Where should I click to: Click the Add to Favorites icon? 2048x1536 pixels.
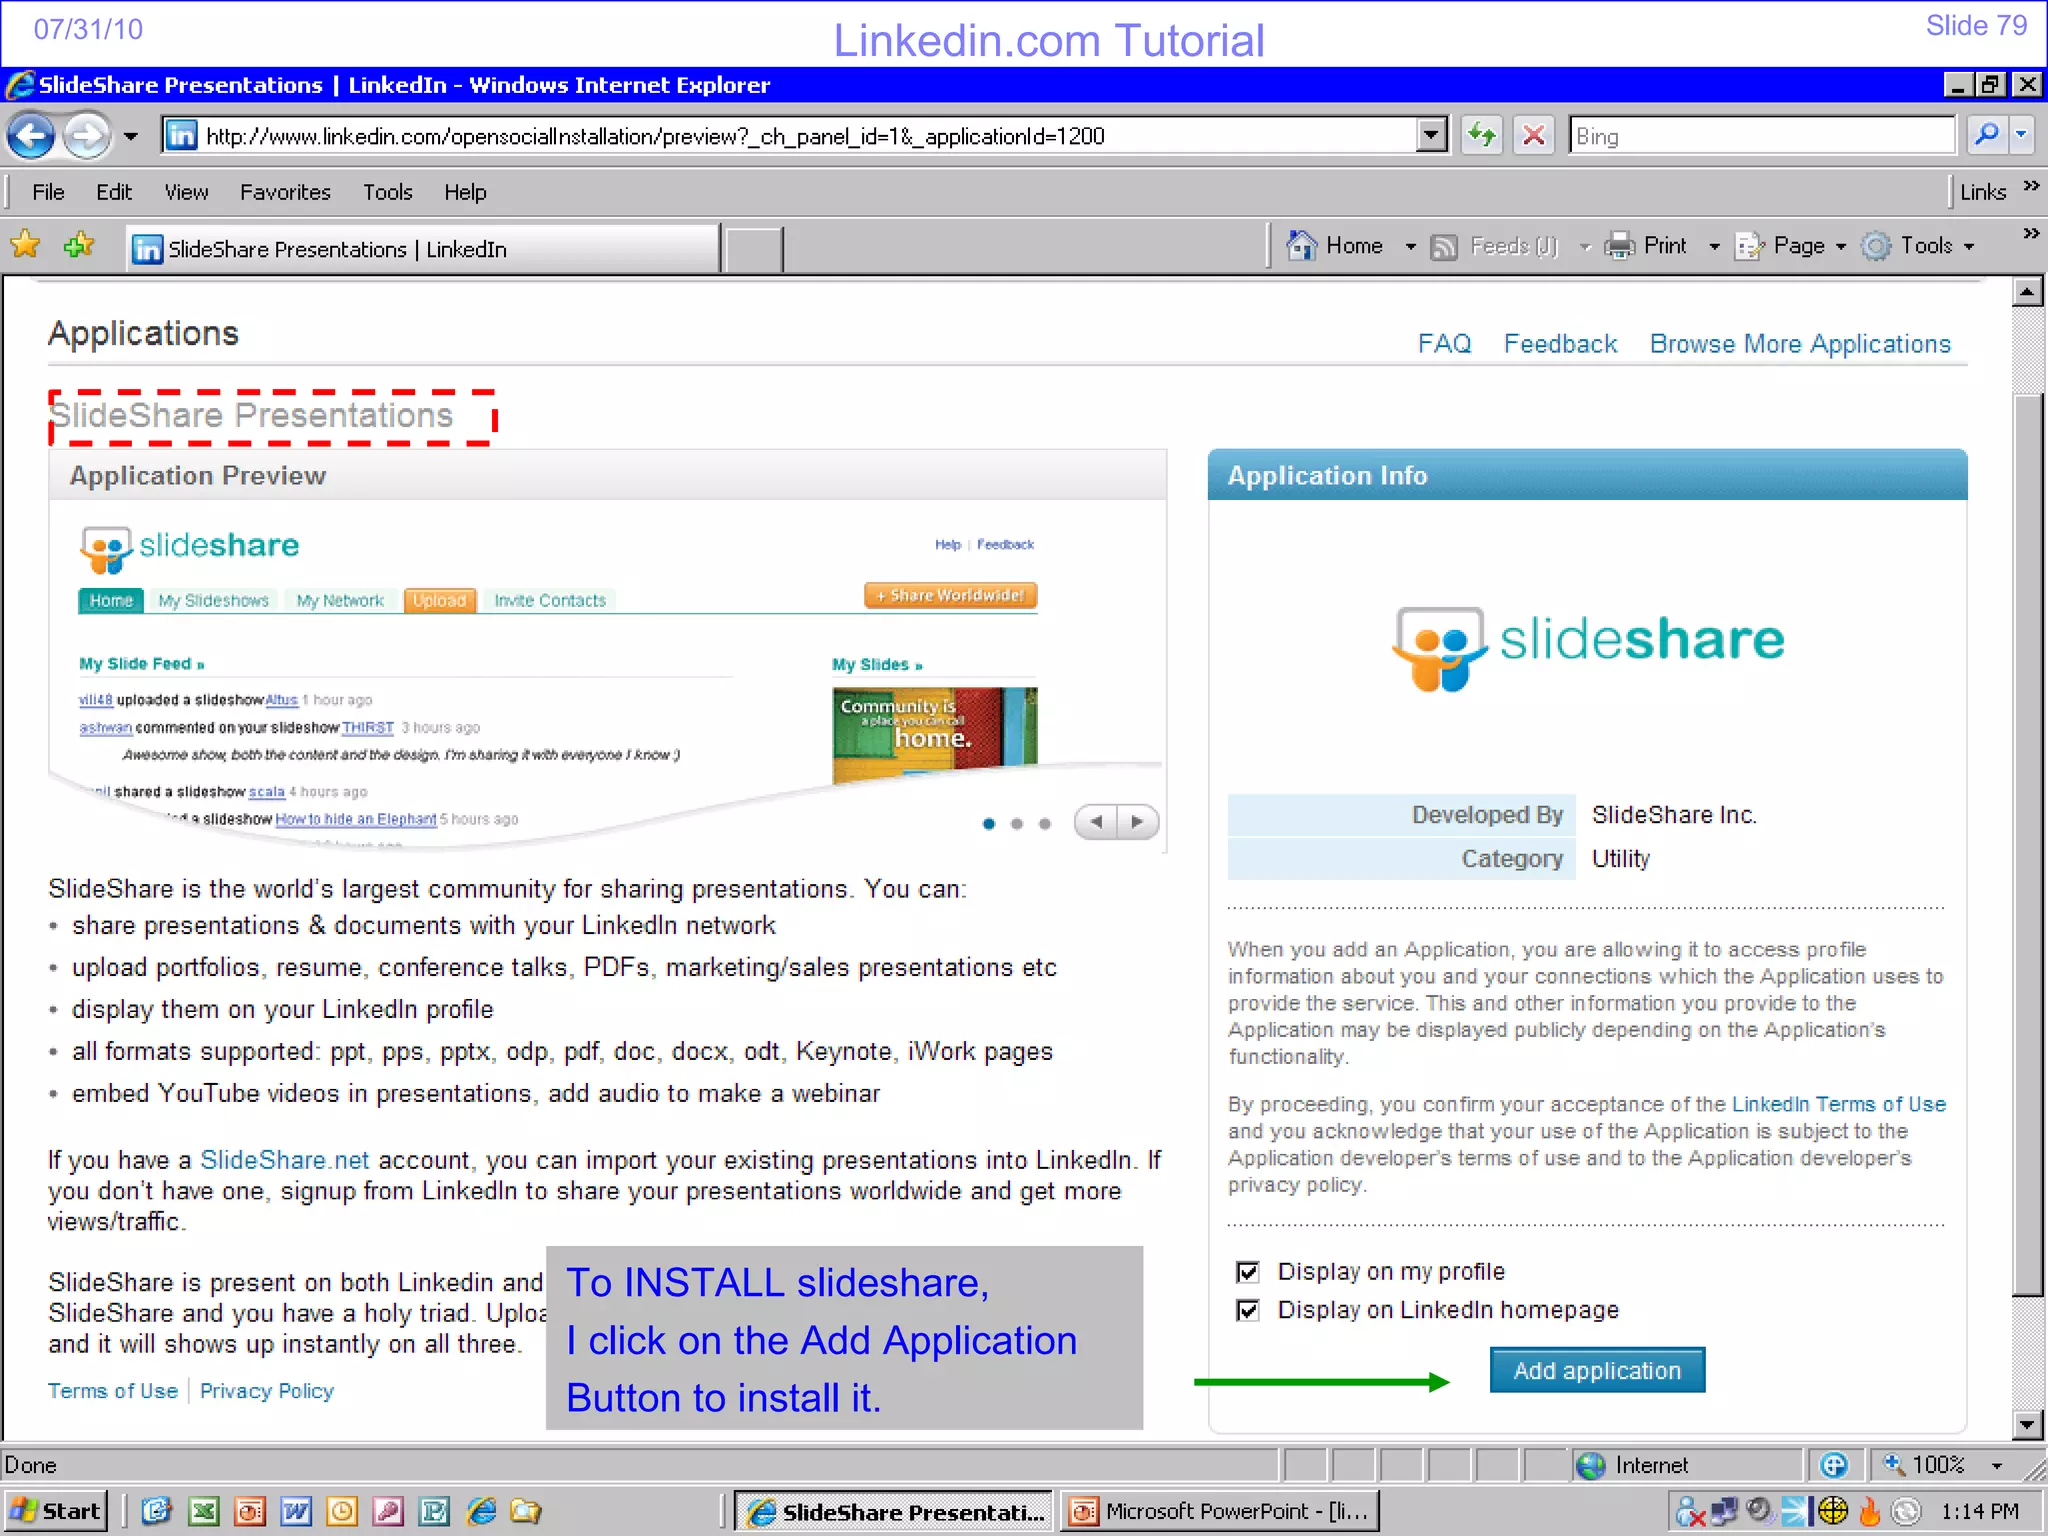pos(78,245)
